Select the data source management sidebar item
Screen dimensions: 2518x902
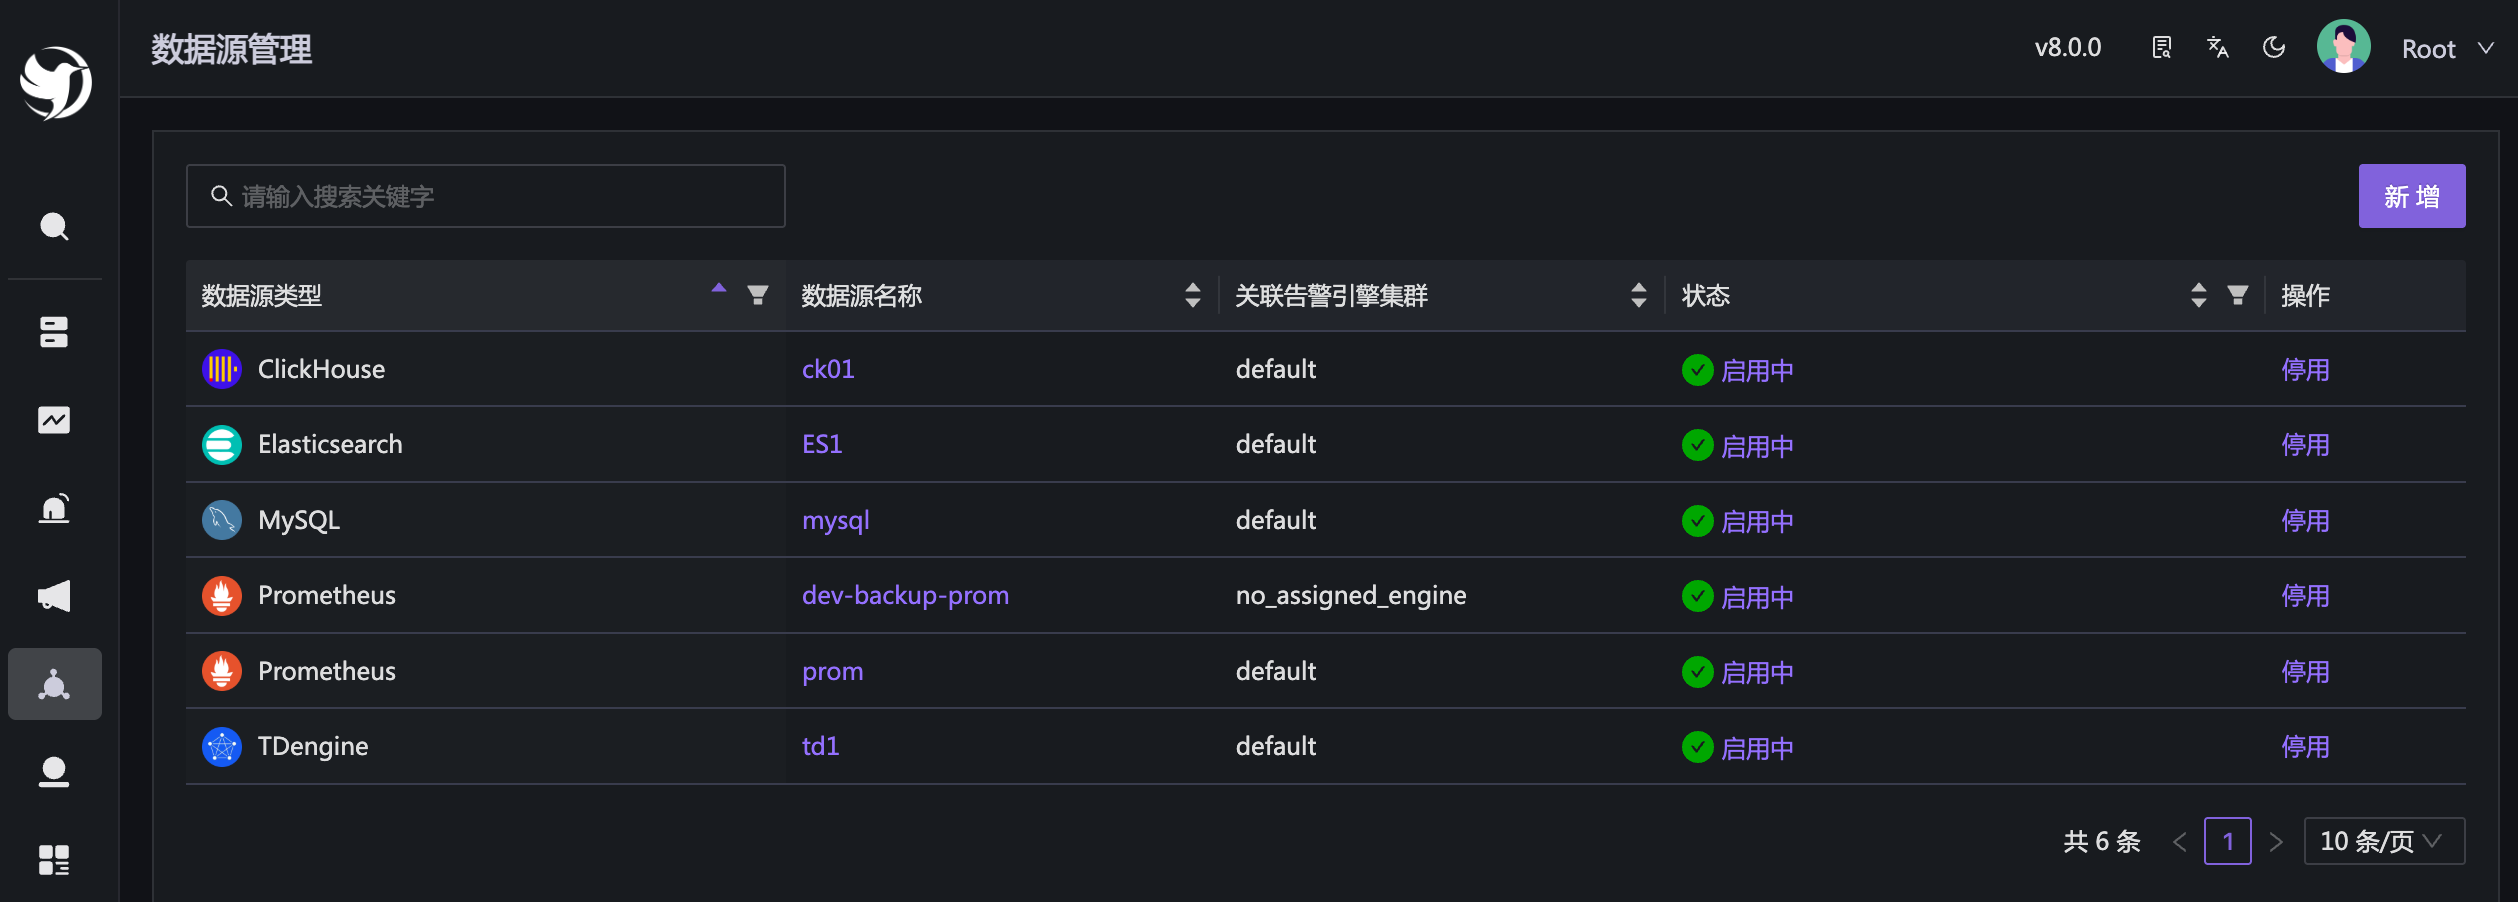[x=54, y=684]
